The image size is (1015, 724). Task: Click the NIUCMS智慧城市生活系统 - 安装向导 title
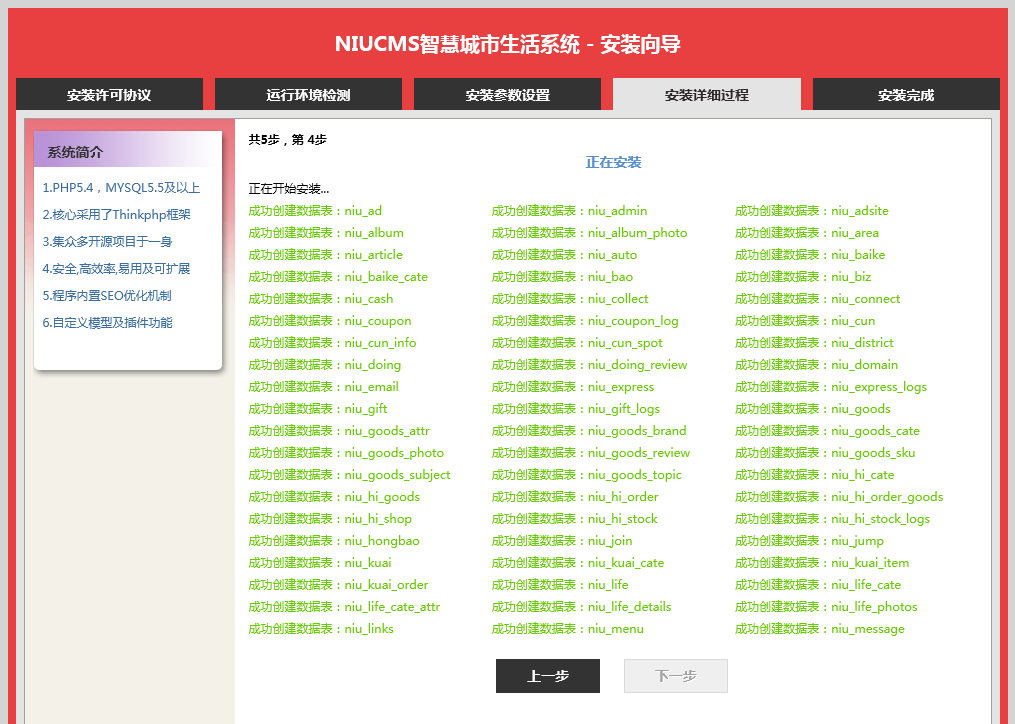508,44
